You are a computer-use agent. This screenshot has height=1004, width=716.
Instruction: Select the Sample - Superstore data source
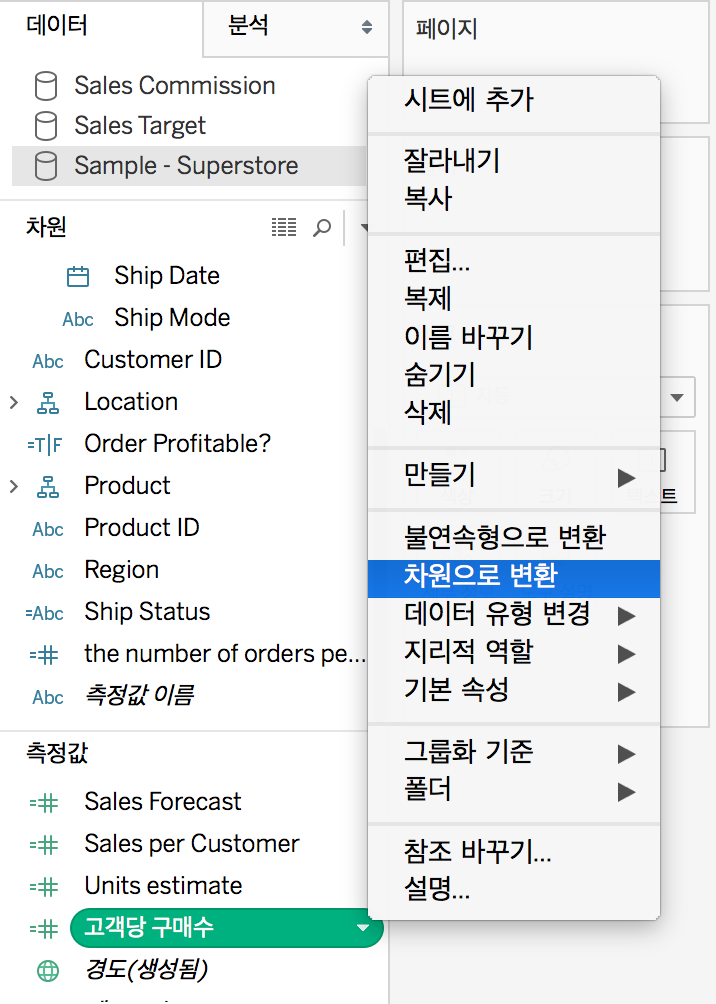pyautogui.click(x=186, y=166)
